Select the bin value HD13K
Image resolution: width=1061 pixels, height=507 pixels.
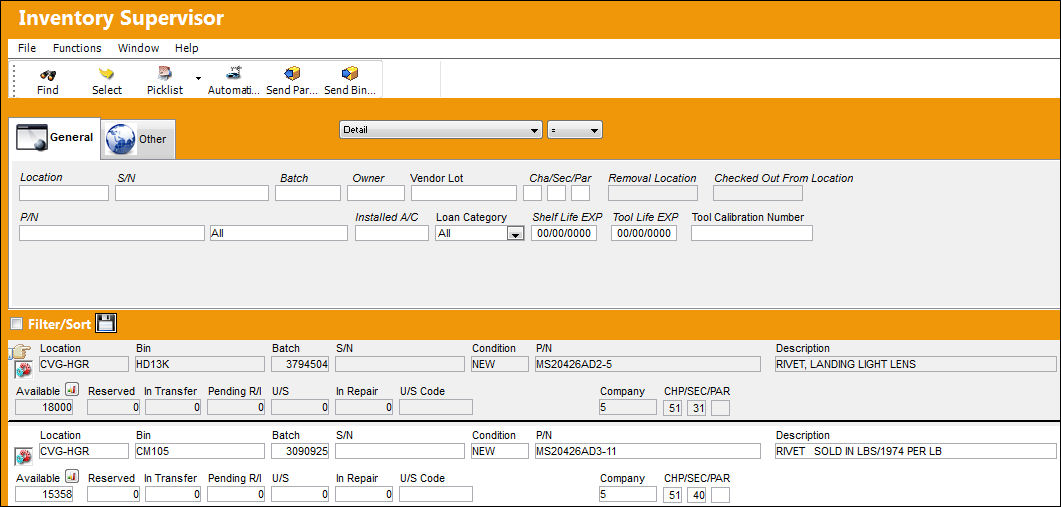point(200,364)
